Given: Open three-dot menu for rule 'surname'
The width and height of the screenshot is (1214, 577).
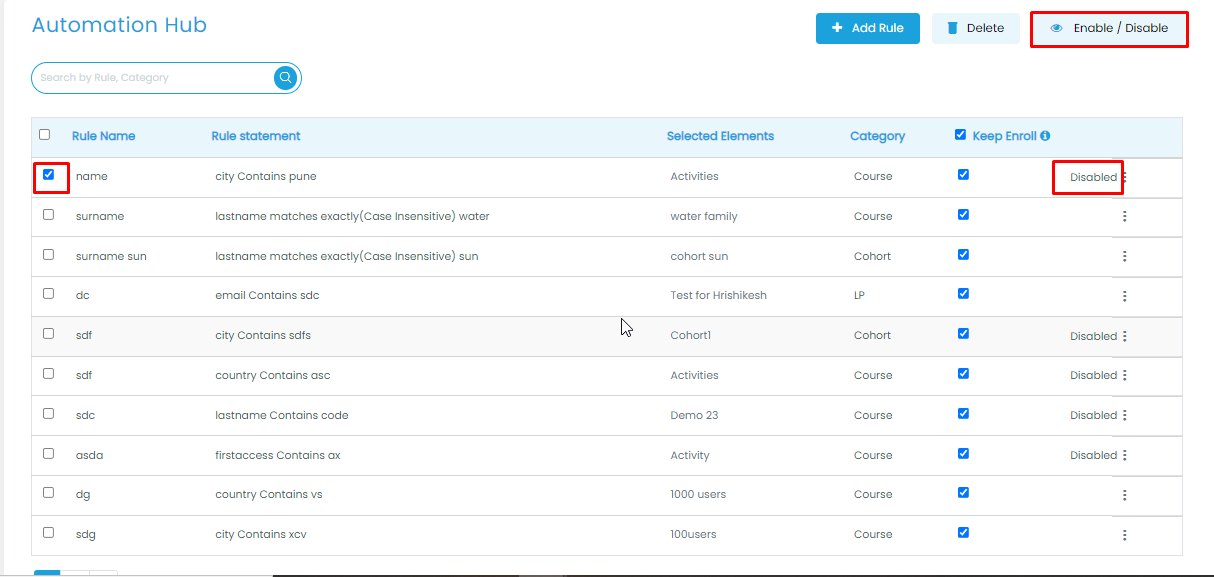Looking at the screenshot, I should tap(1125, 216).
